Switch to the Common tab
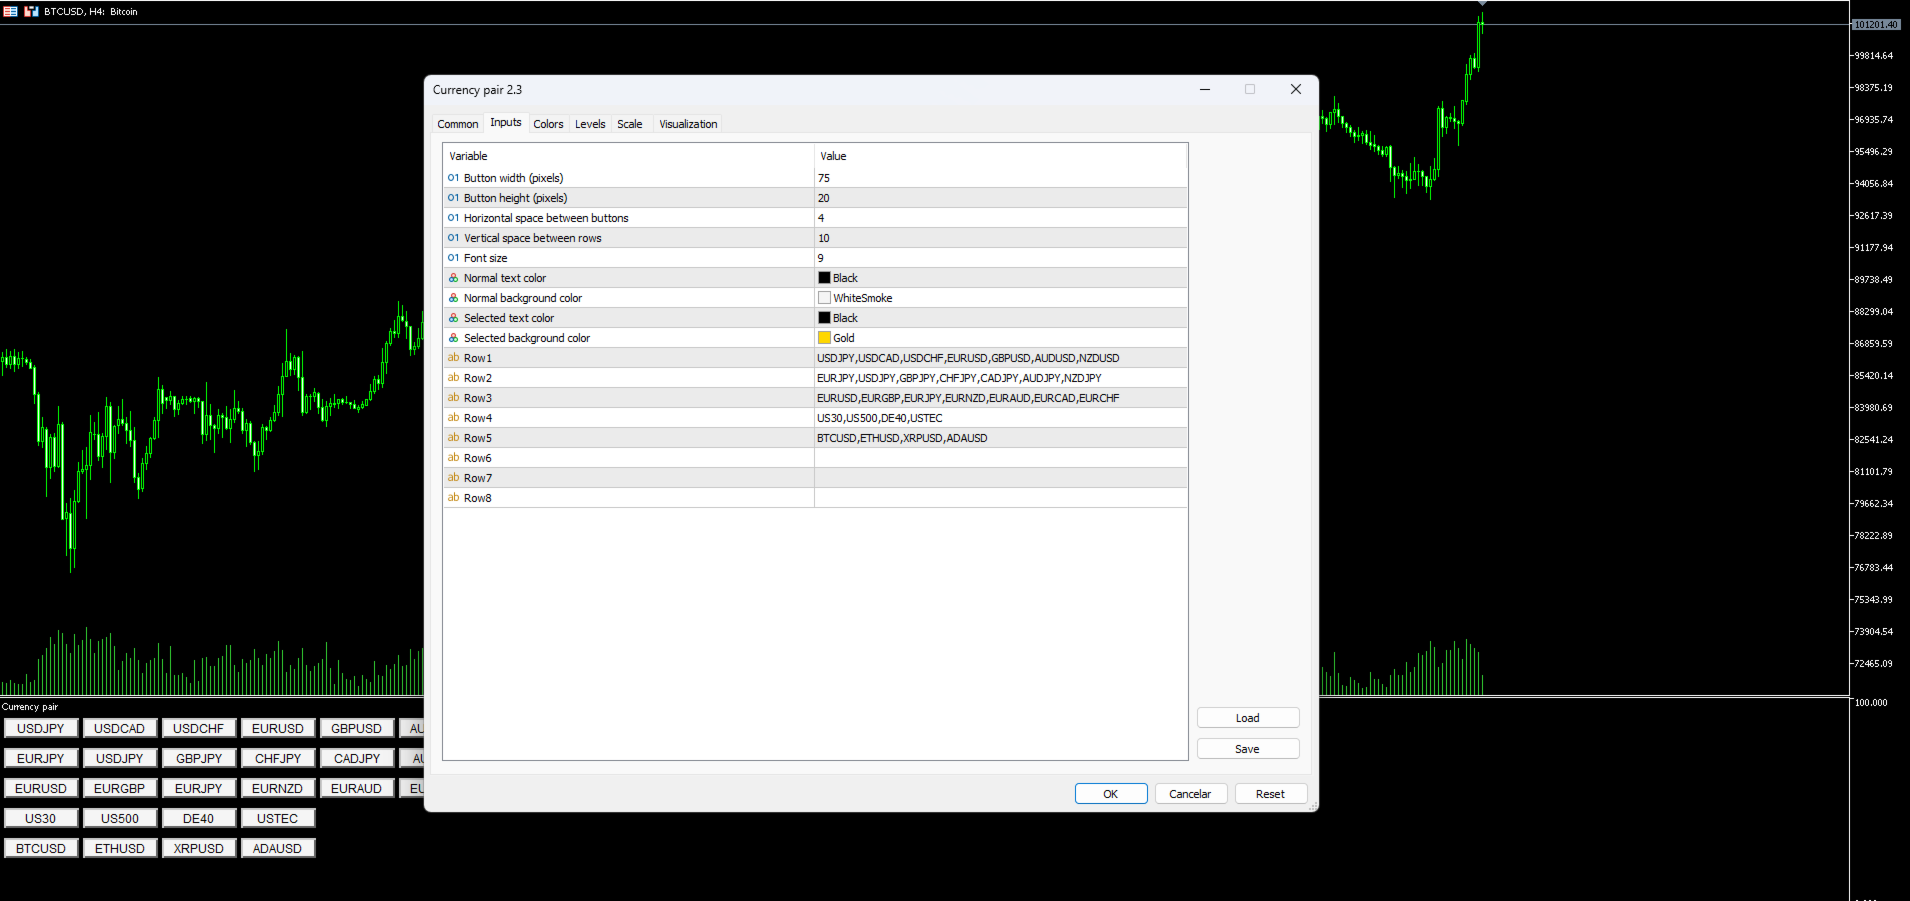Viewport: 1910px width, 901px height. (458, 124)
